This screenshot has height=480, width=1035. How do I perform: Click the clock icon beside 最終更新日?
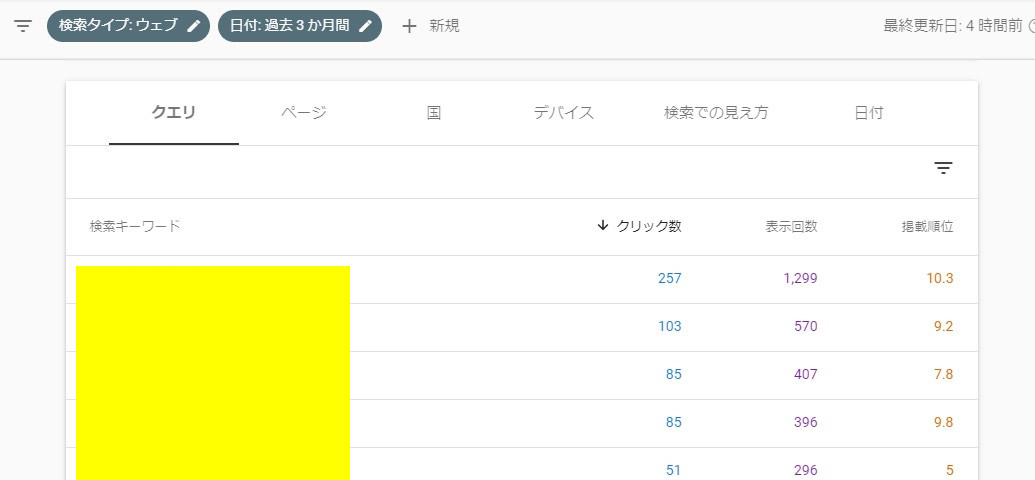tap(1031, 26)
